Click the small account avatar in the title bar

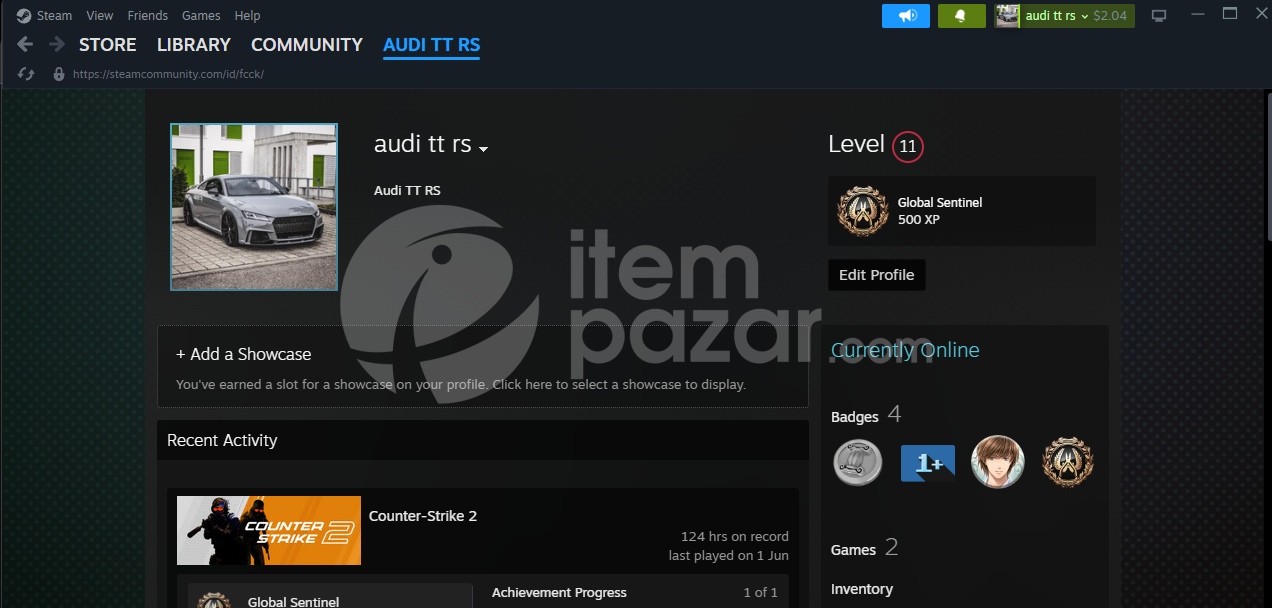point(1008,16)
